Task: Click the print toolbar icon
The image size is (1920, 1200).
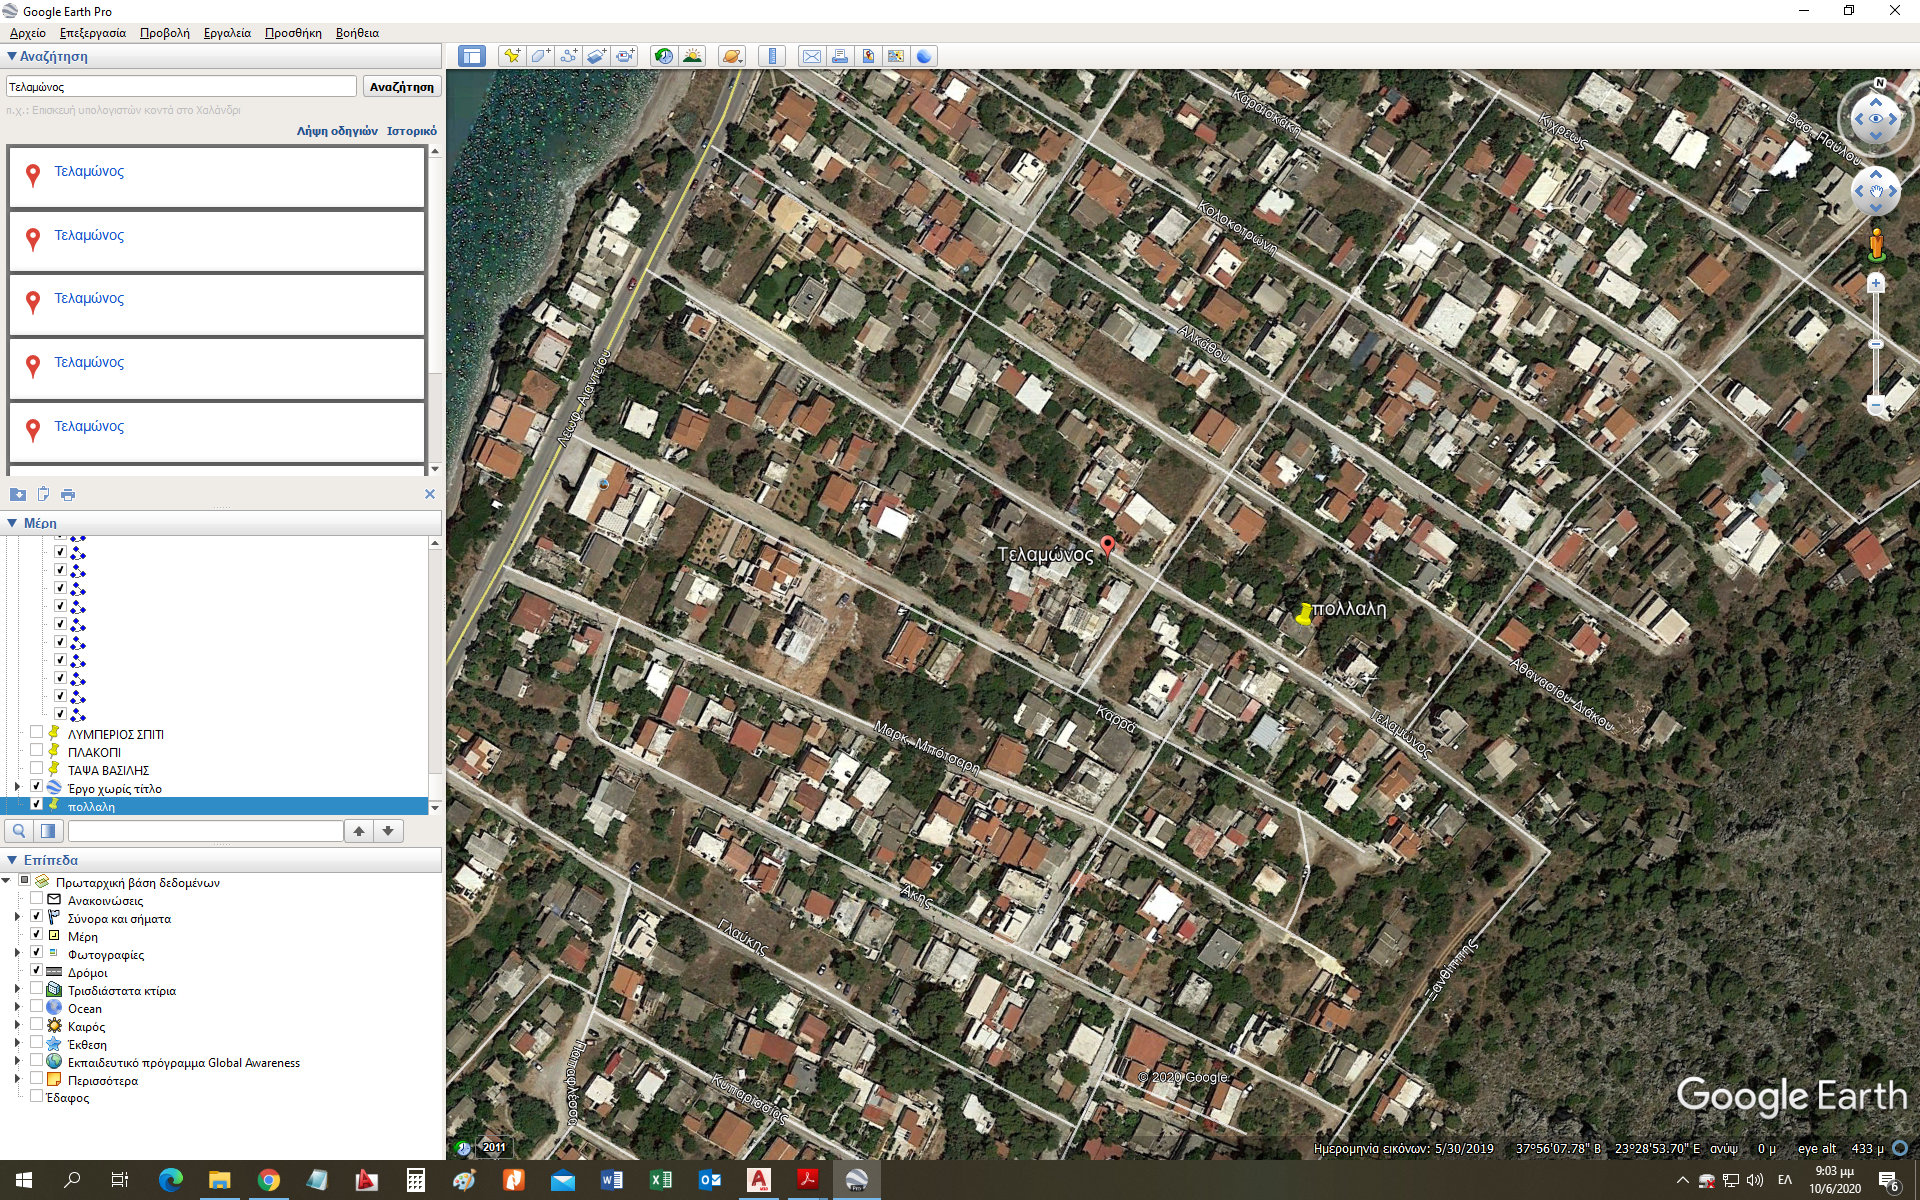Action: click(840, 56)
